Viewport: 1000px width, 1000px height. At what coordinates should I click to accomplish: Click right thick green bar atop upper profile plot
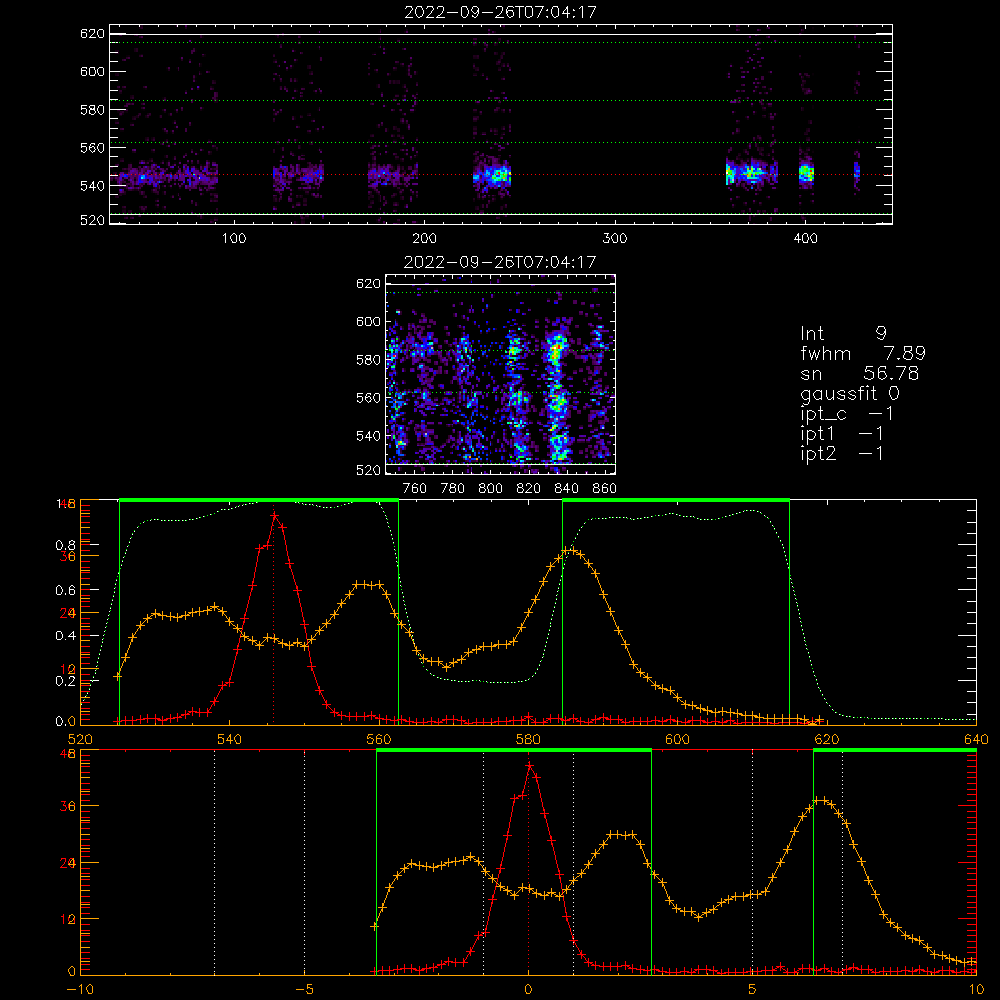point(676,501)
